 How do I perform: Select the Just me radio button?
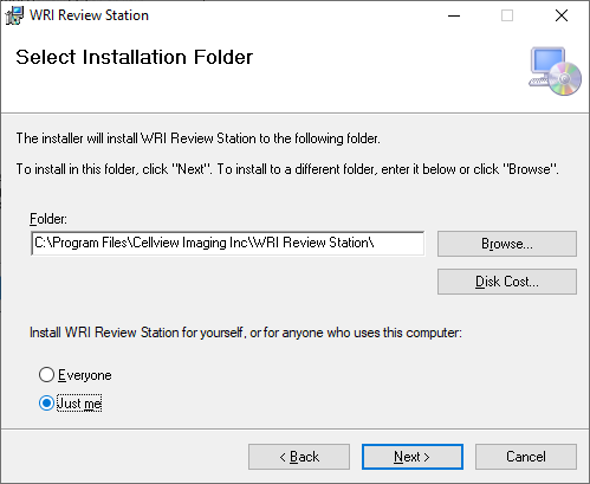tap(47, 403)
